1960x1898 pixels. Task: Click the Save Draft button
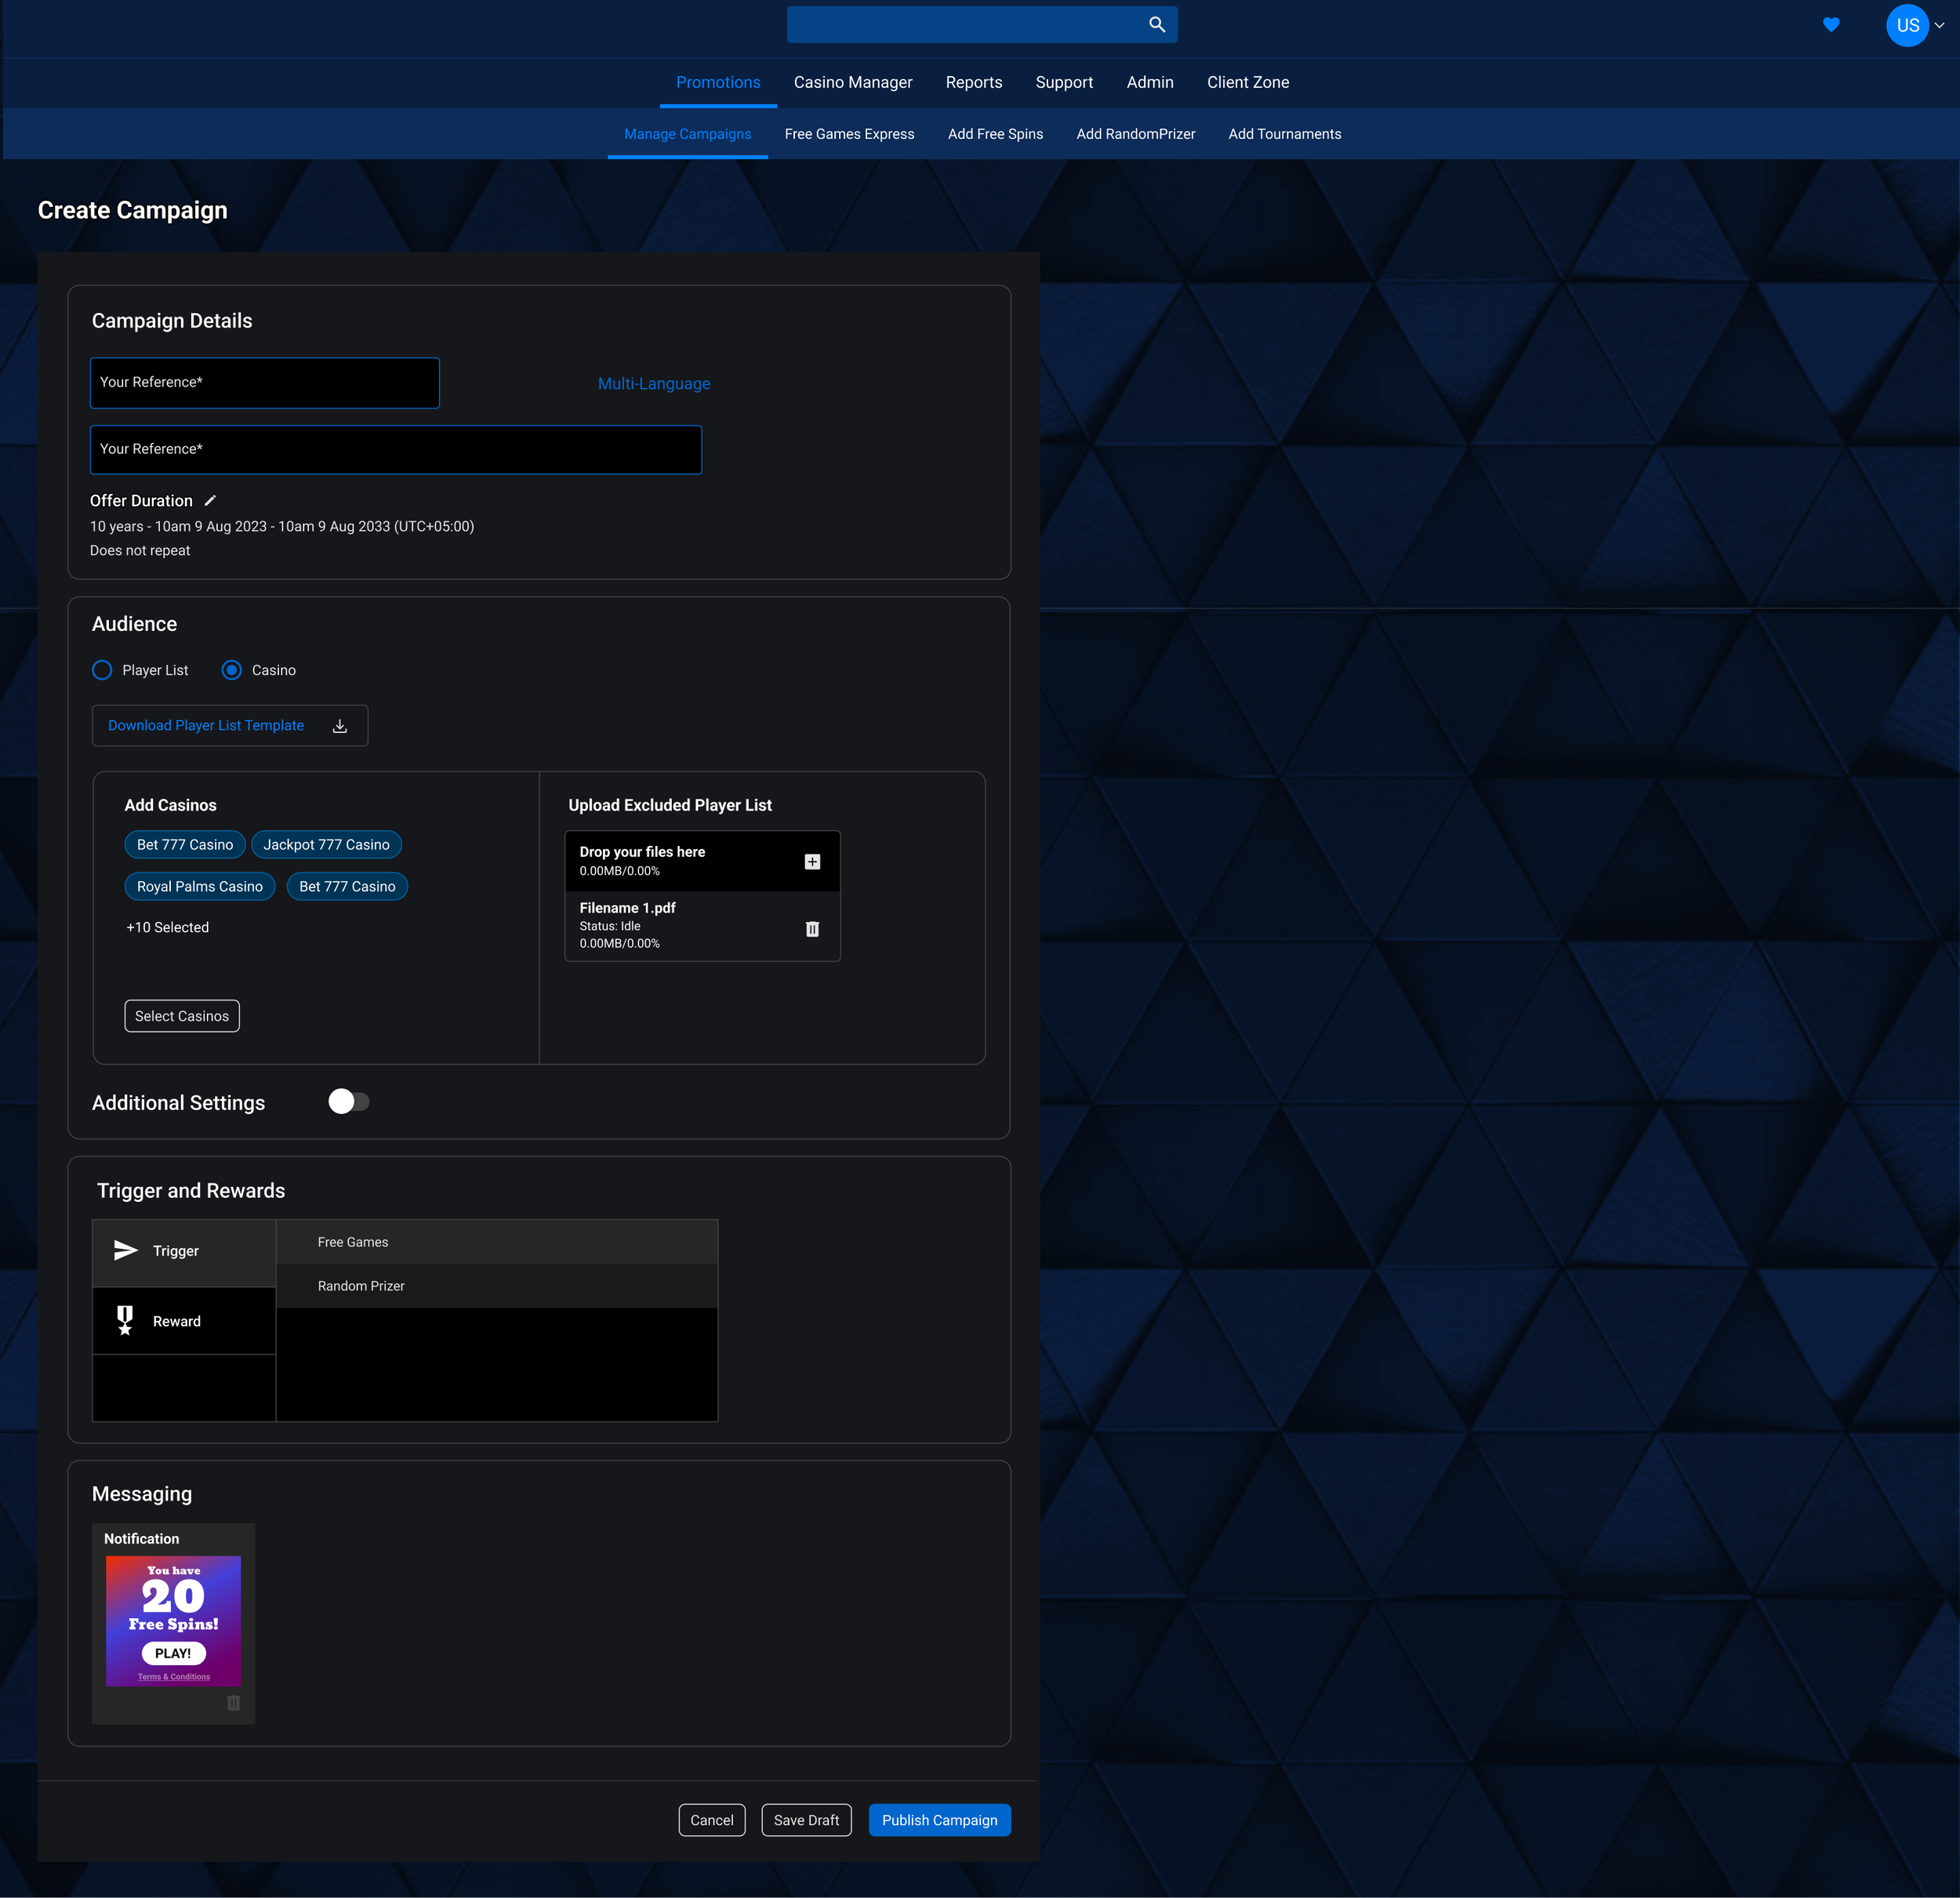[x=806, y=1820]
